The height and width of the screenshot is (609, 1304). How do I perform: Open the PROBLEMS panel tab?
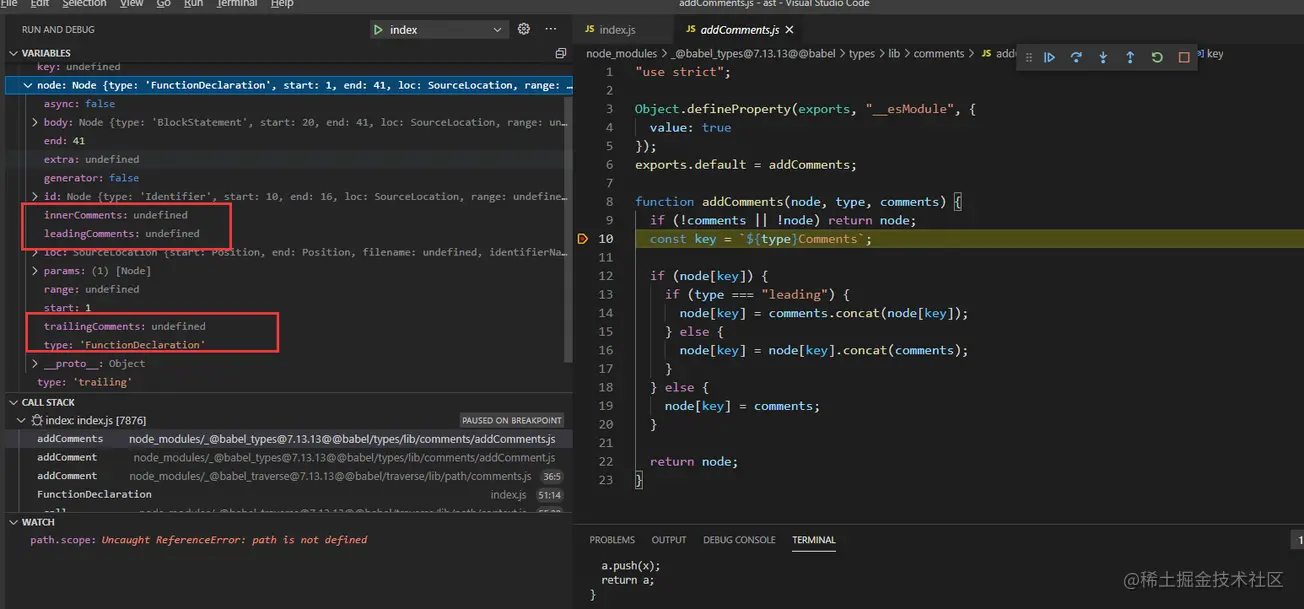point(612,540)
